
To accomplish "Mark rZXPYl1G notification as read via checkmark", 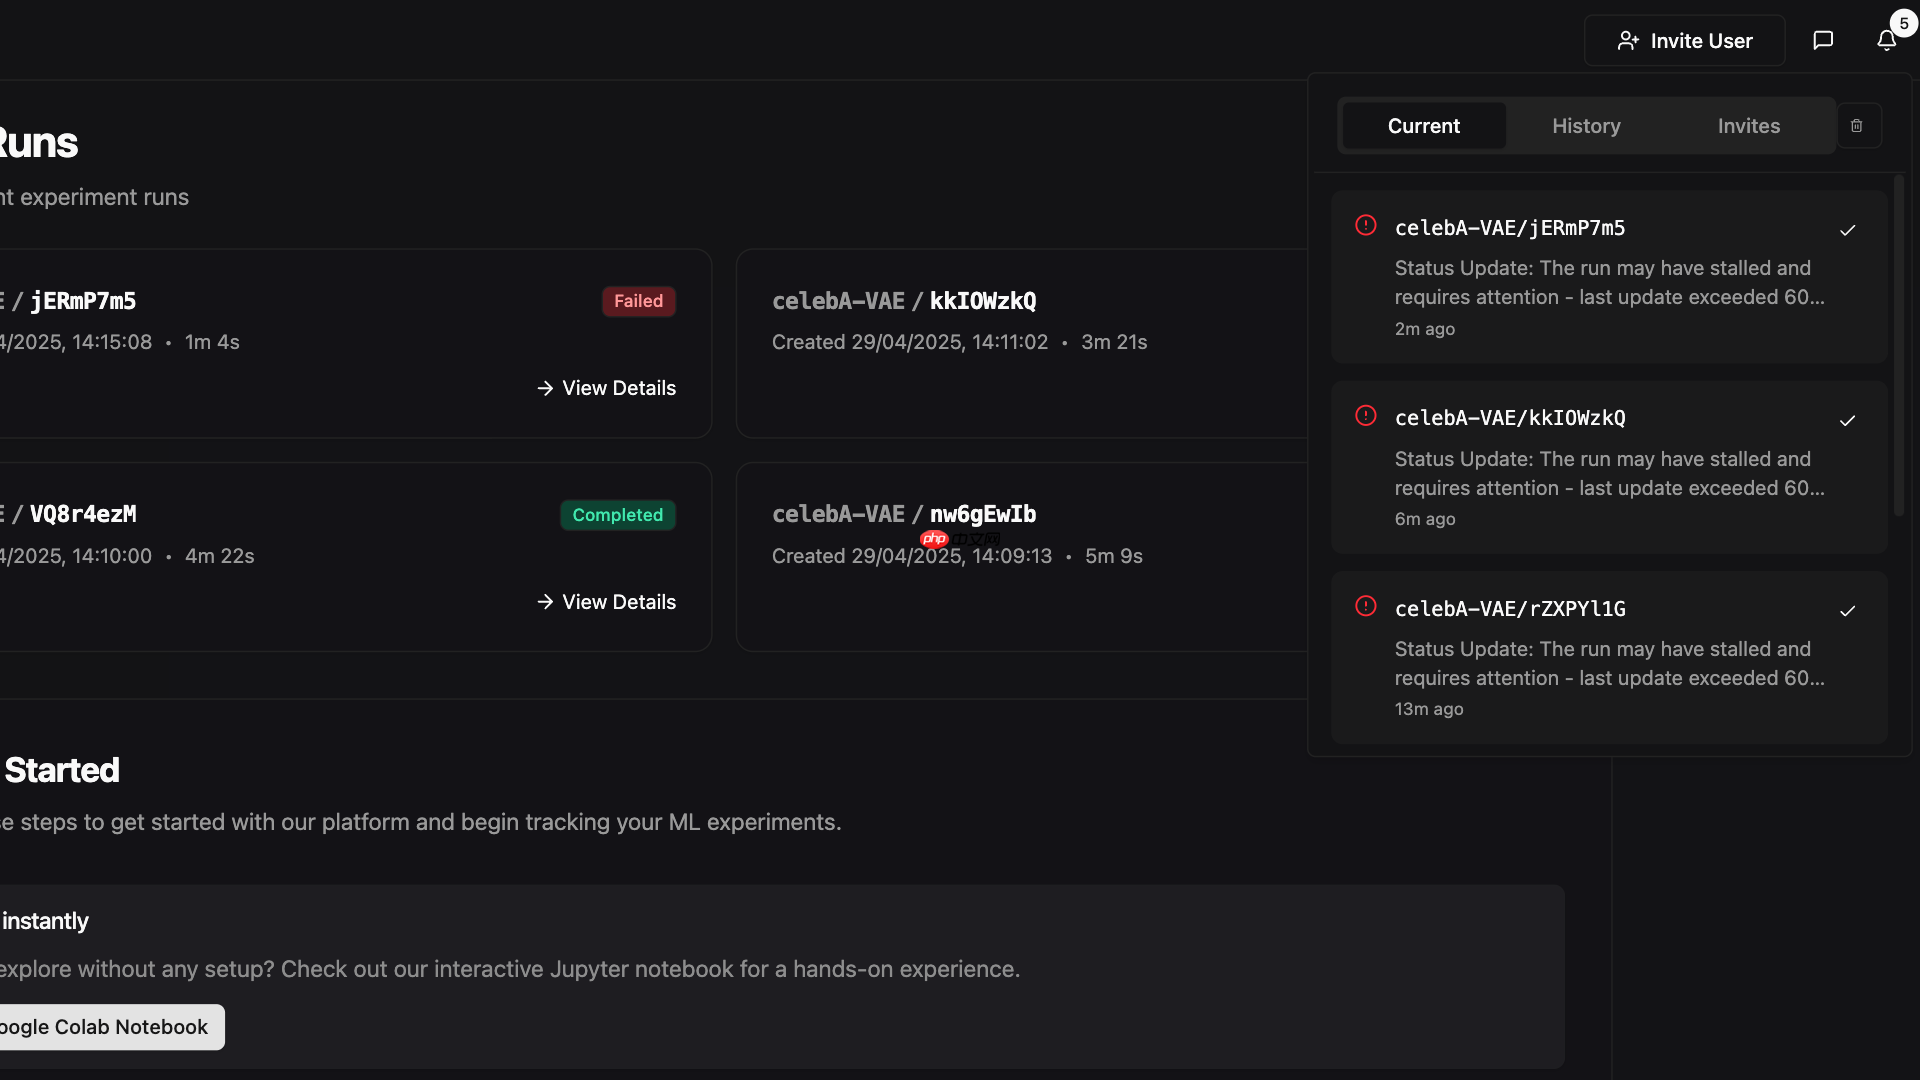I will coord(1847,611).
